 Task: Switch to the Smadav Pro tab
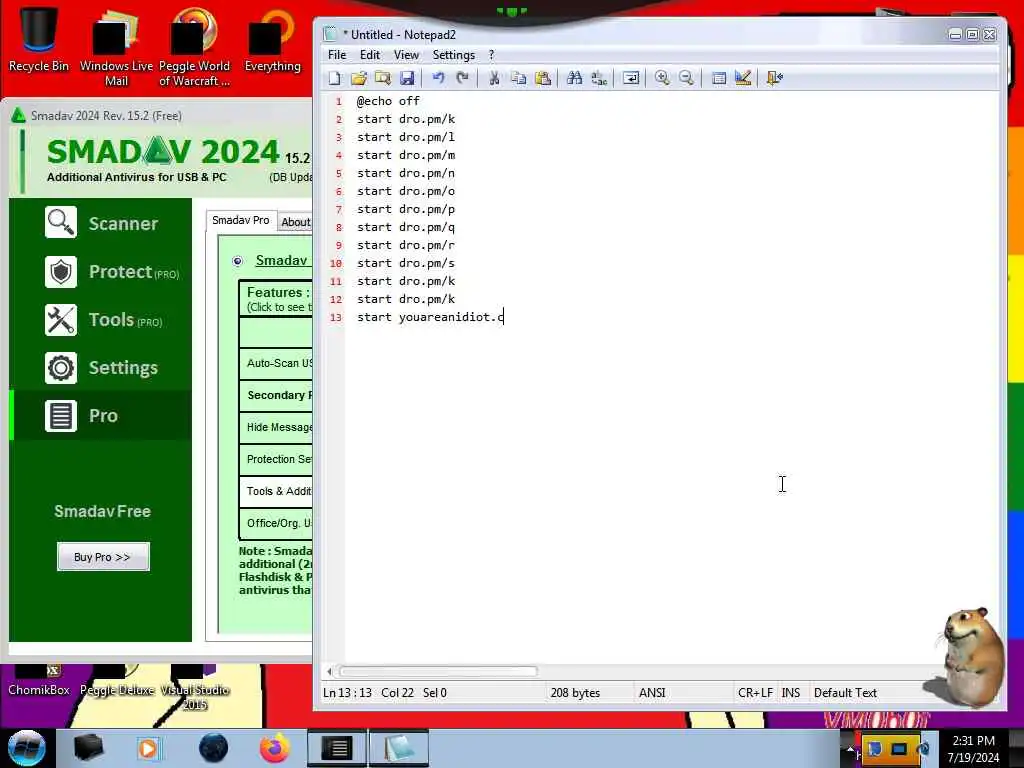241,220
